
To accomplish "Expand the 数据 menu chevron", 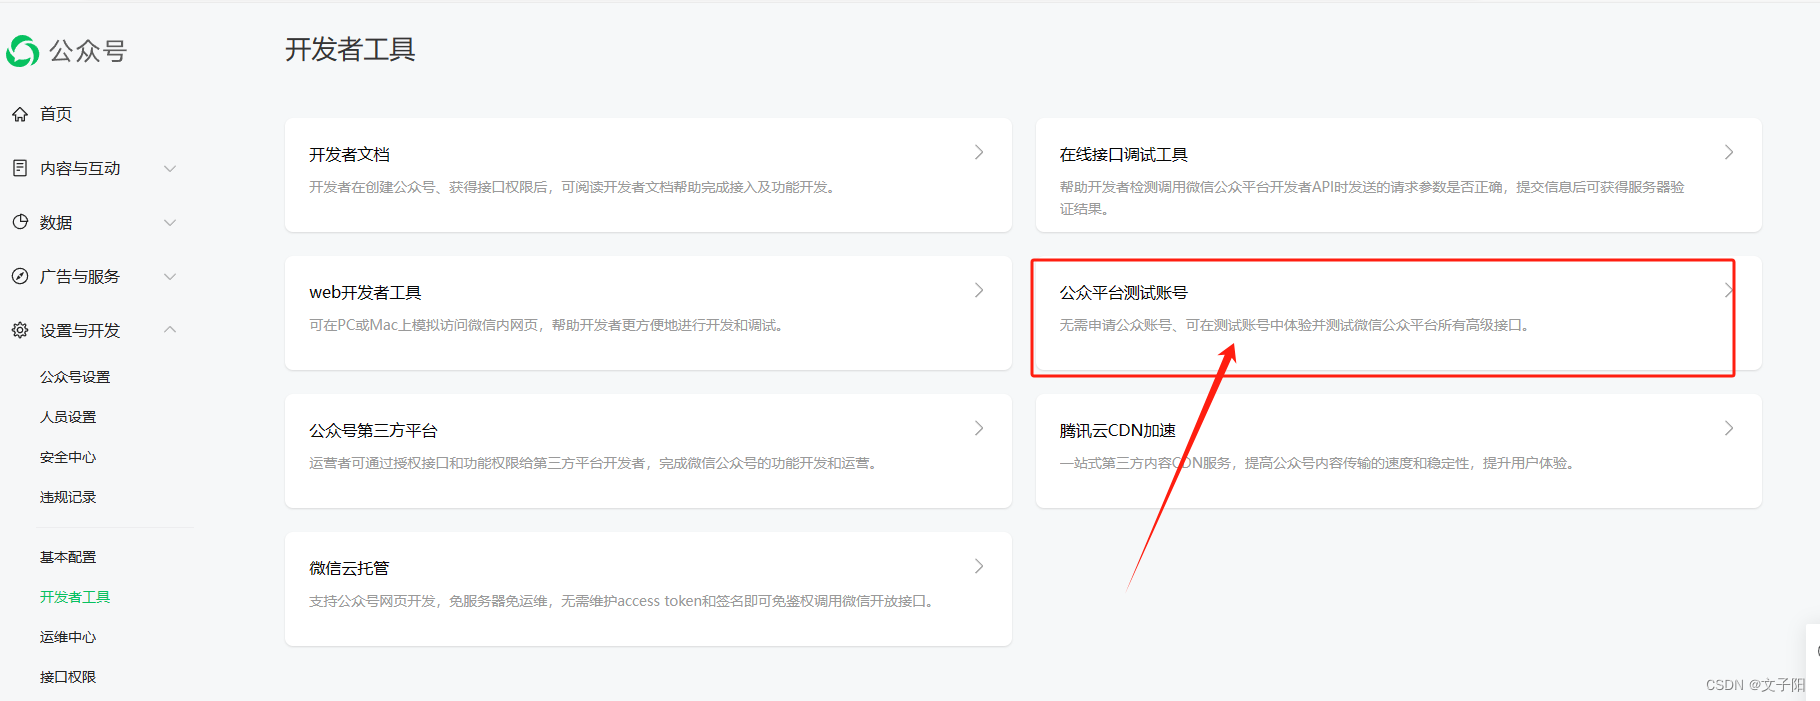I will pyautogui.click(x=170, y=222).
